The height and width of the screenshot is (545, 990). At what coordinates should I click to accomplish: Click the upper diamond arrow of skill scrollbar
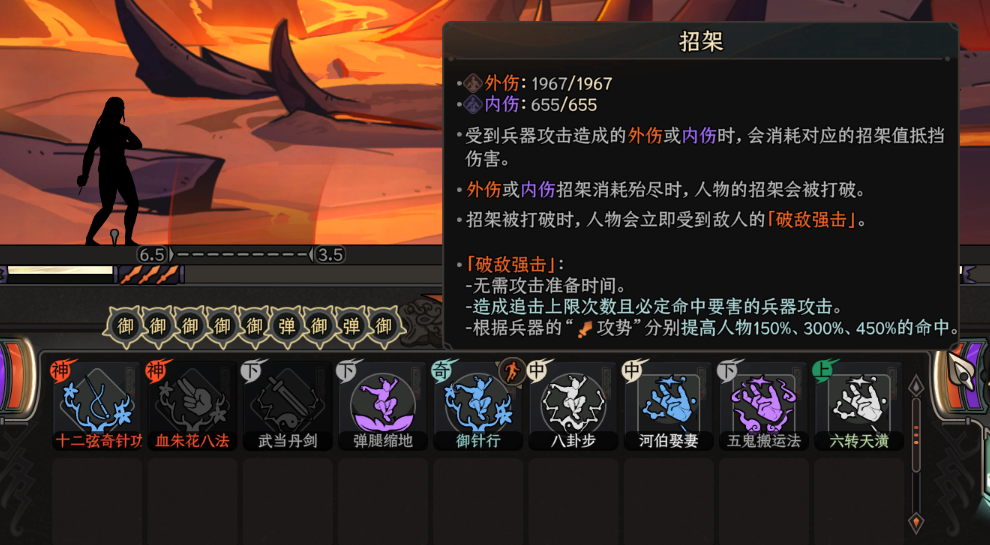(x=916, y=386)
